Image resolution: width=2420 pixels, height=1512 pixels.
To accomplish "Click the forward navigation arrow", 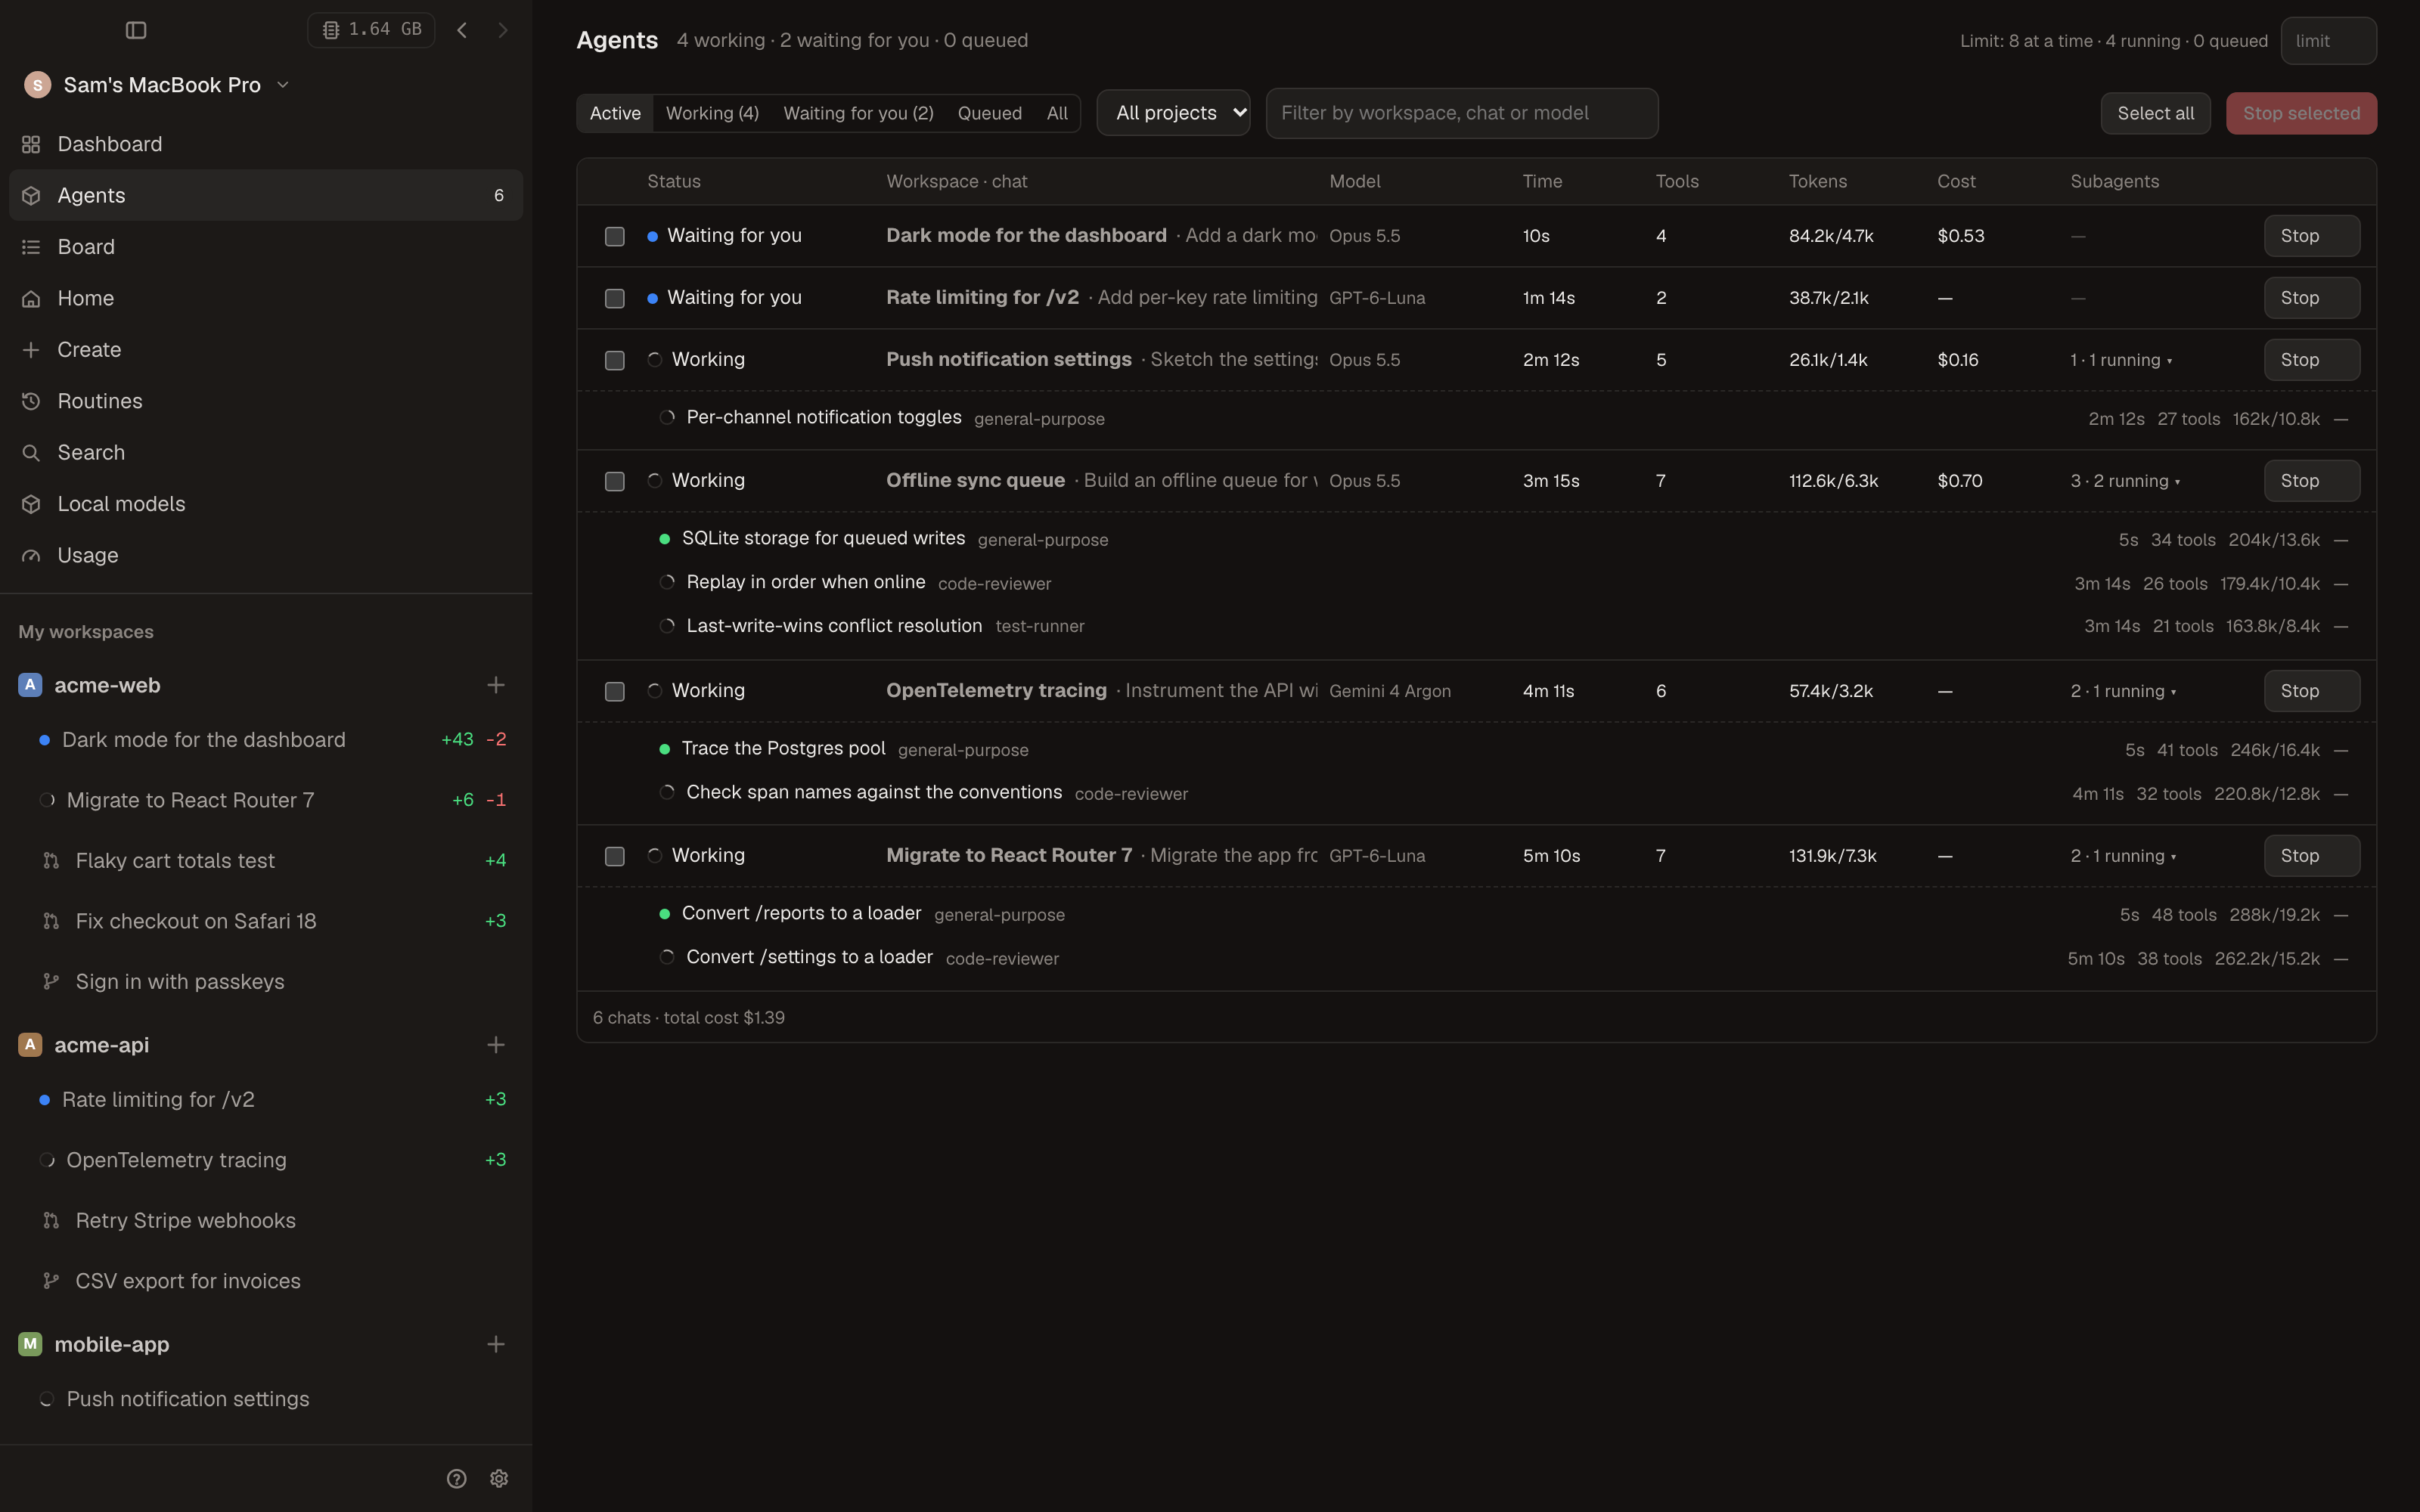I will pos(503,30).
